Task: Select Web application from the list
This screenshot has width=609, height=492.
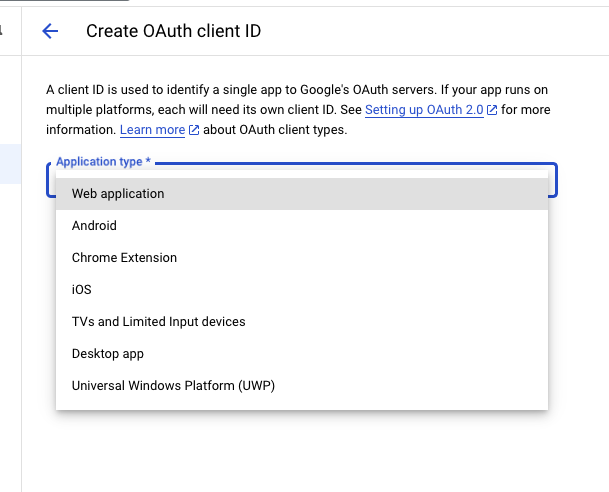Action: point(302,194)
